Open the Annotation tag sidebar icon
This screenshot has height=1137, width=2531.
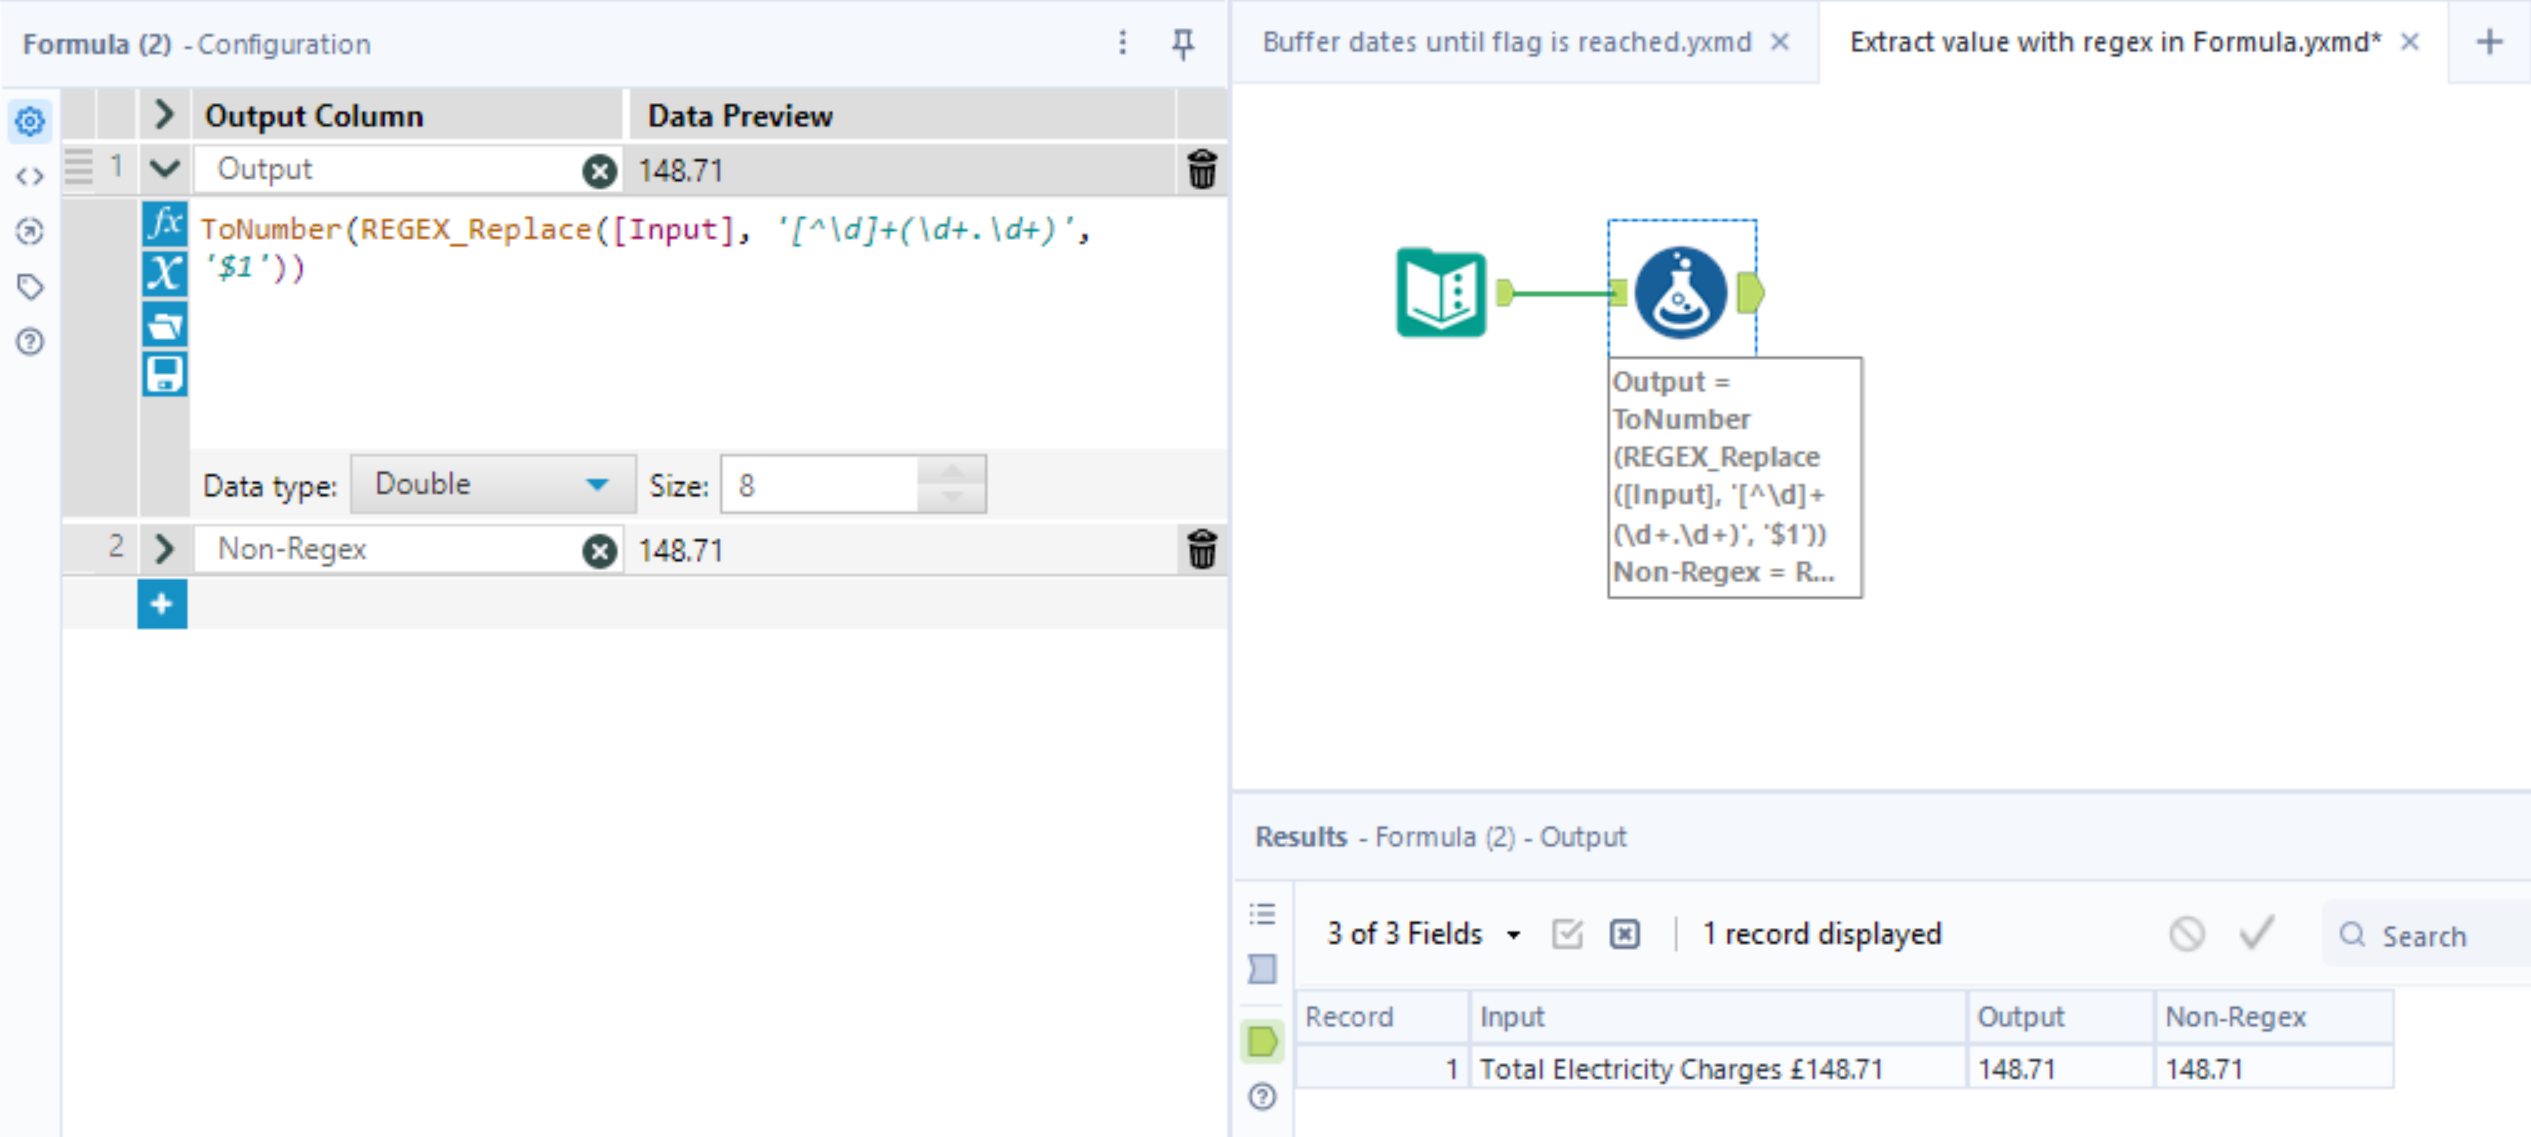point(30,287)
